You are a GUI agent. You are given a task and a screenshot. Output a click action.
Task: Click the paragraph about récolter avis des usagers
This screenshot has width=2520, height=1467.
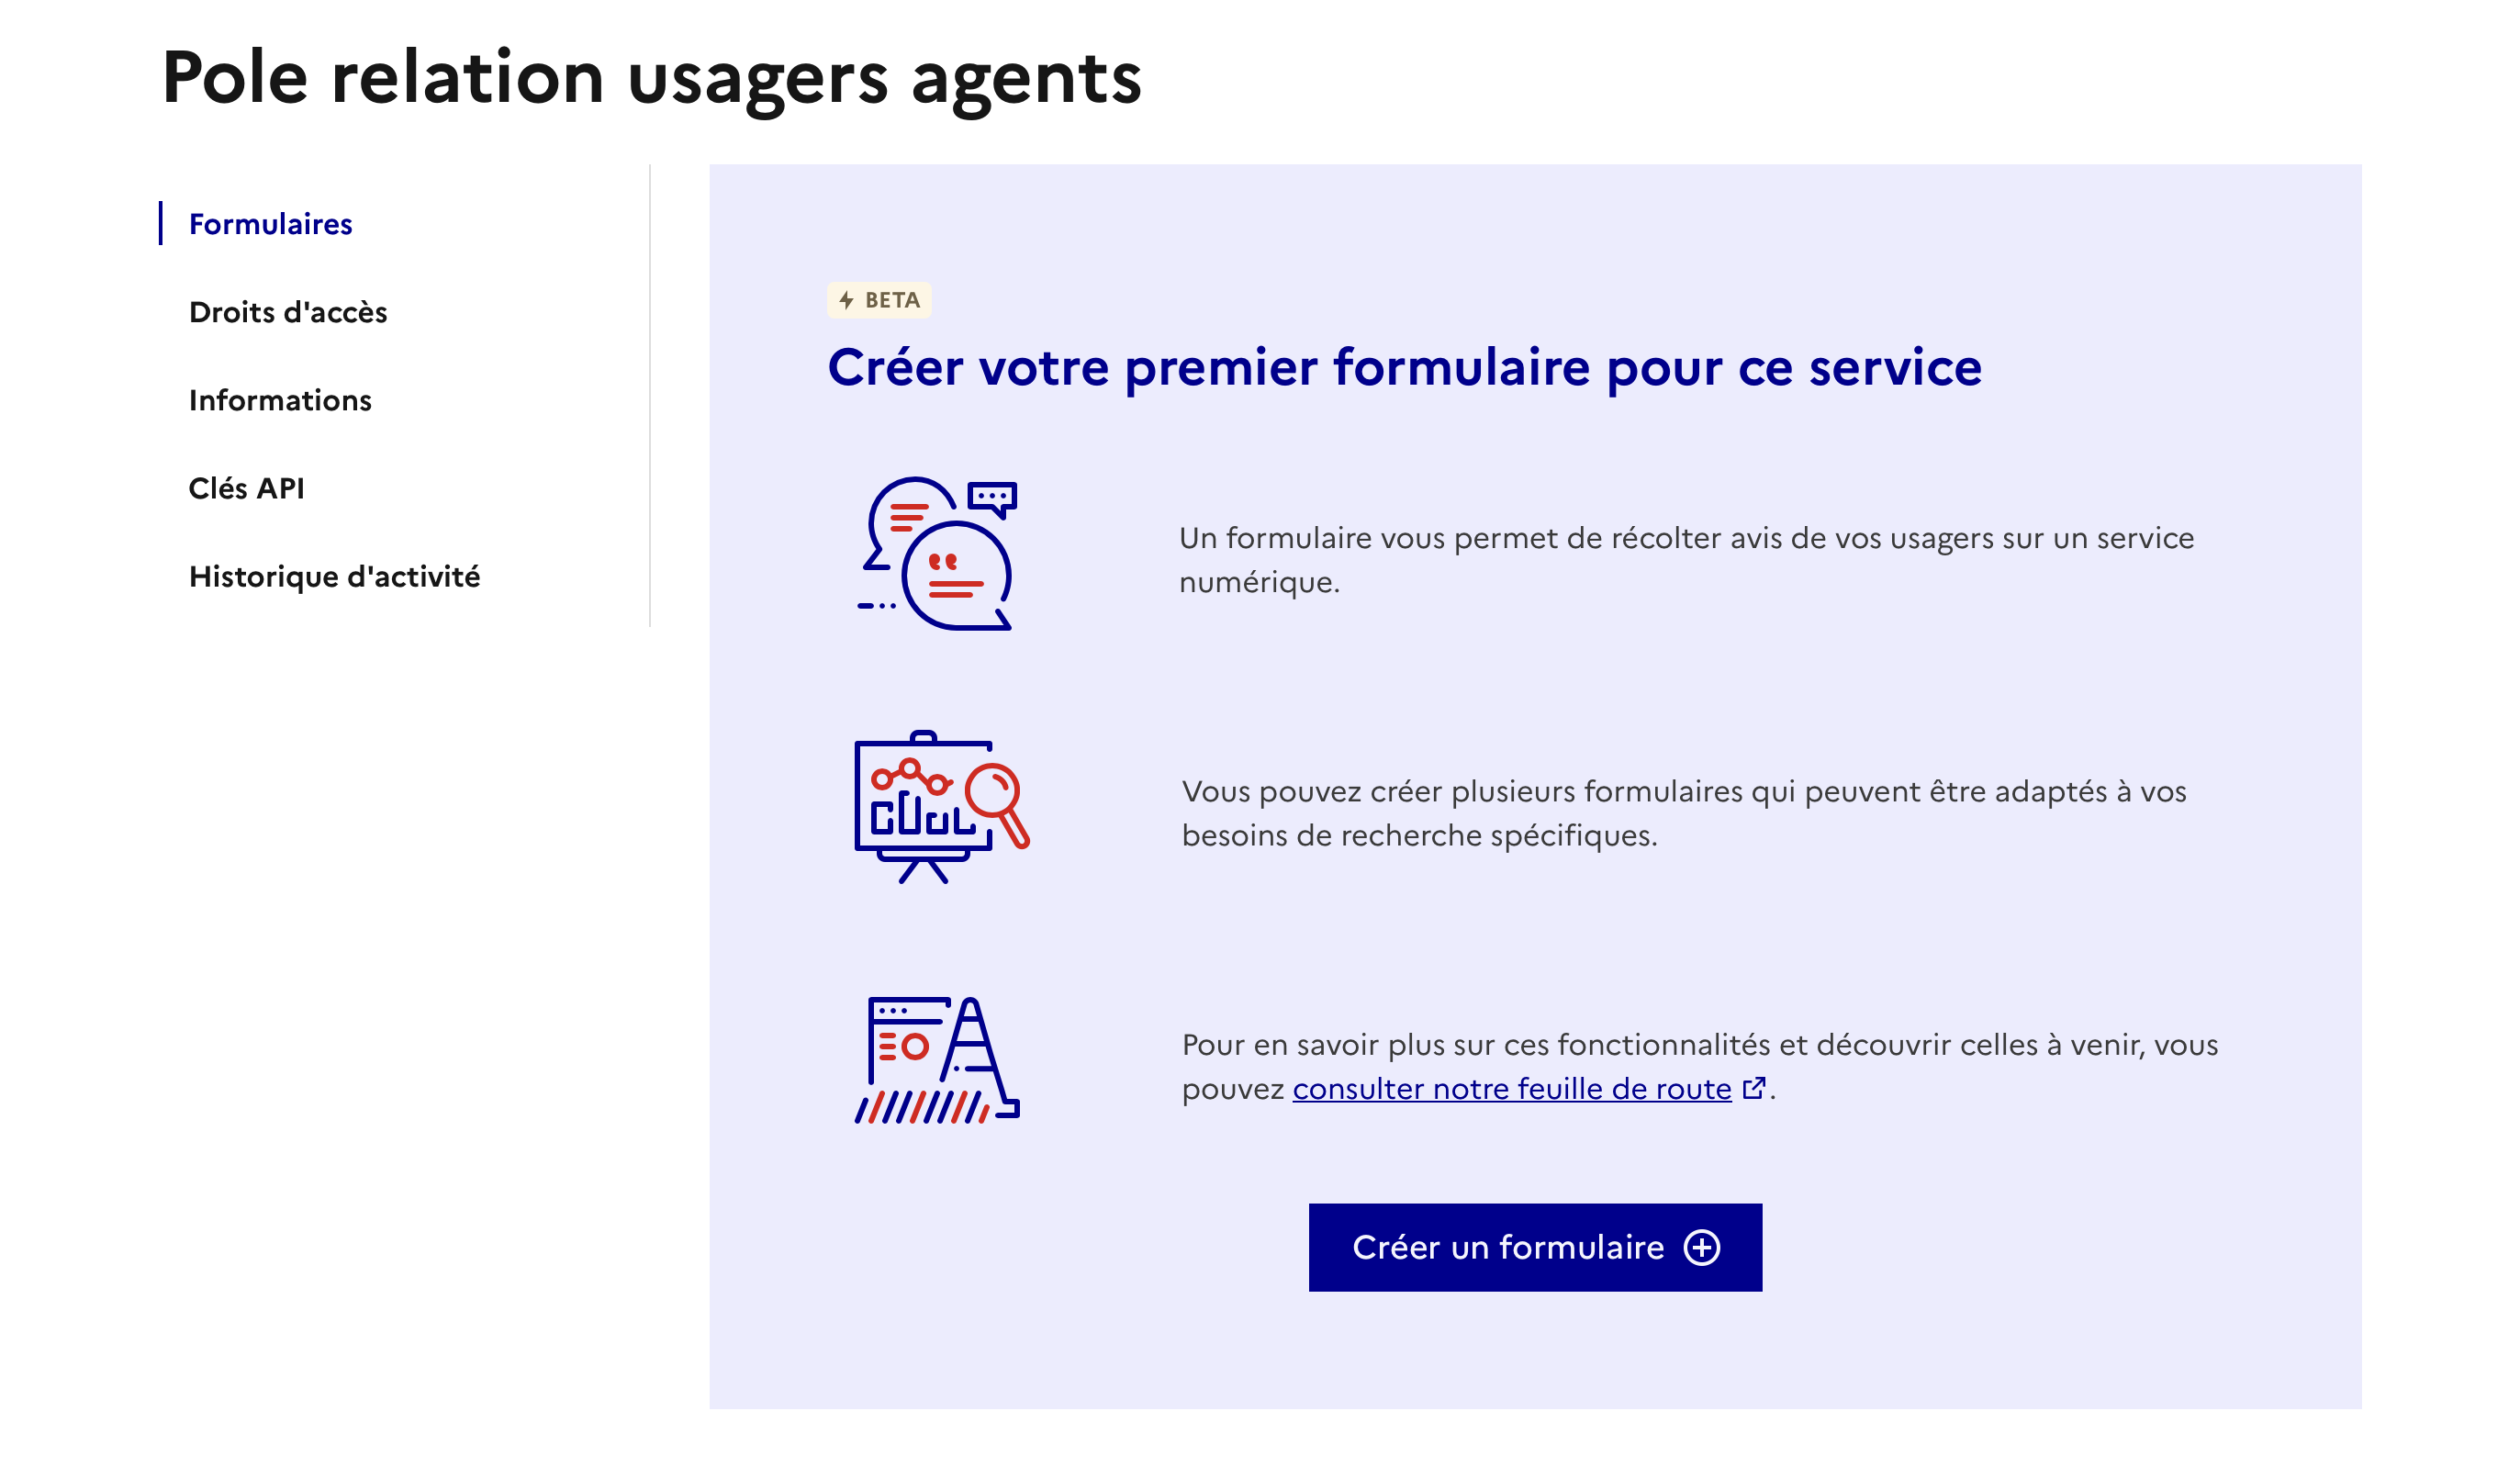(x=1686, y=560)
